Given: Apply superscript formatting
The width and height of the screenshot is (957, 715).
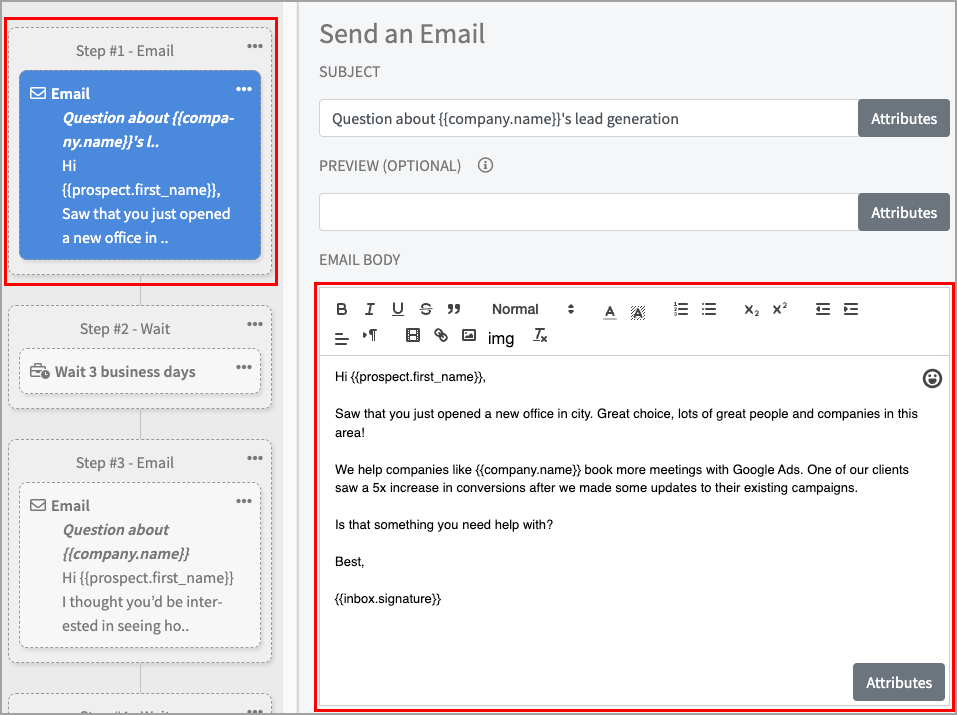Looking at the screenshot, I should tap(780, 309).
